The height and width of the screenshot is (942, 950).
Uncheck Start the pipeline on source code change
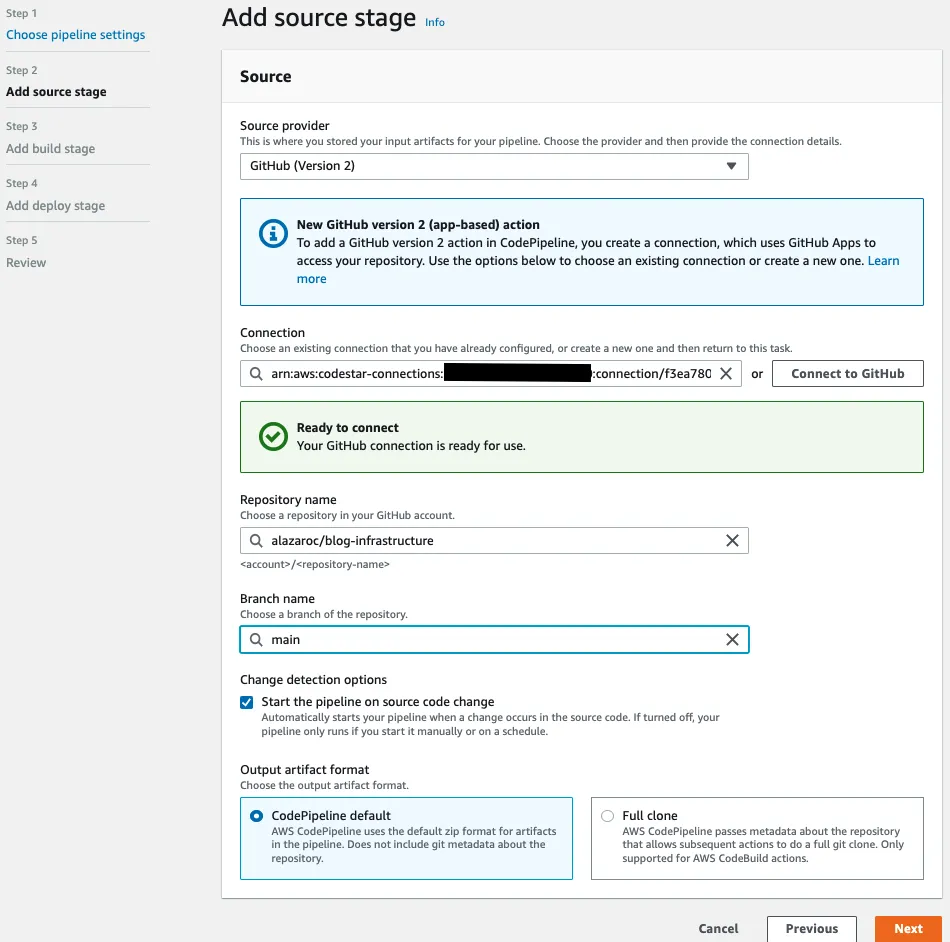(x=247, y=702)
